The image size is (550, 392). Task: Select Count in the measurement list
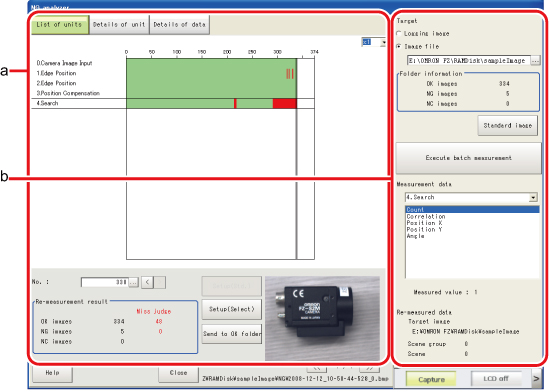pyautogui.click(x=472, y=210)
